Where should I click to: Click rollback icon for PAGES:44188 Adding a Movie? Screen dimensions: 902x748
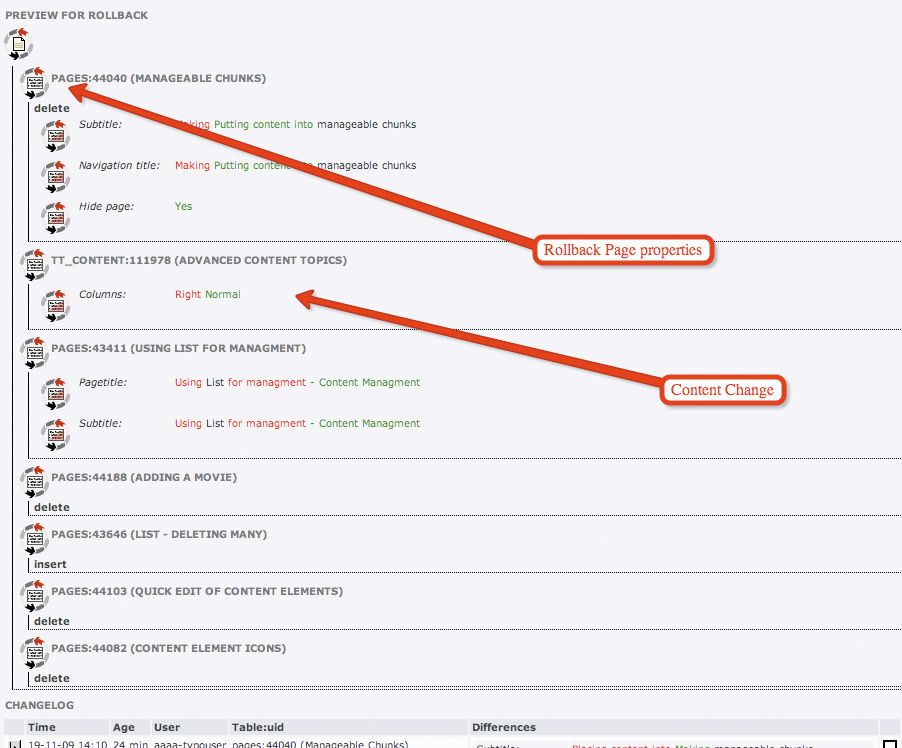pos(34,482)
